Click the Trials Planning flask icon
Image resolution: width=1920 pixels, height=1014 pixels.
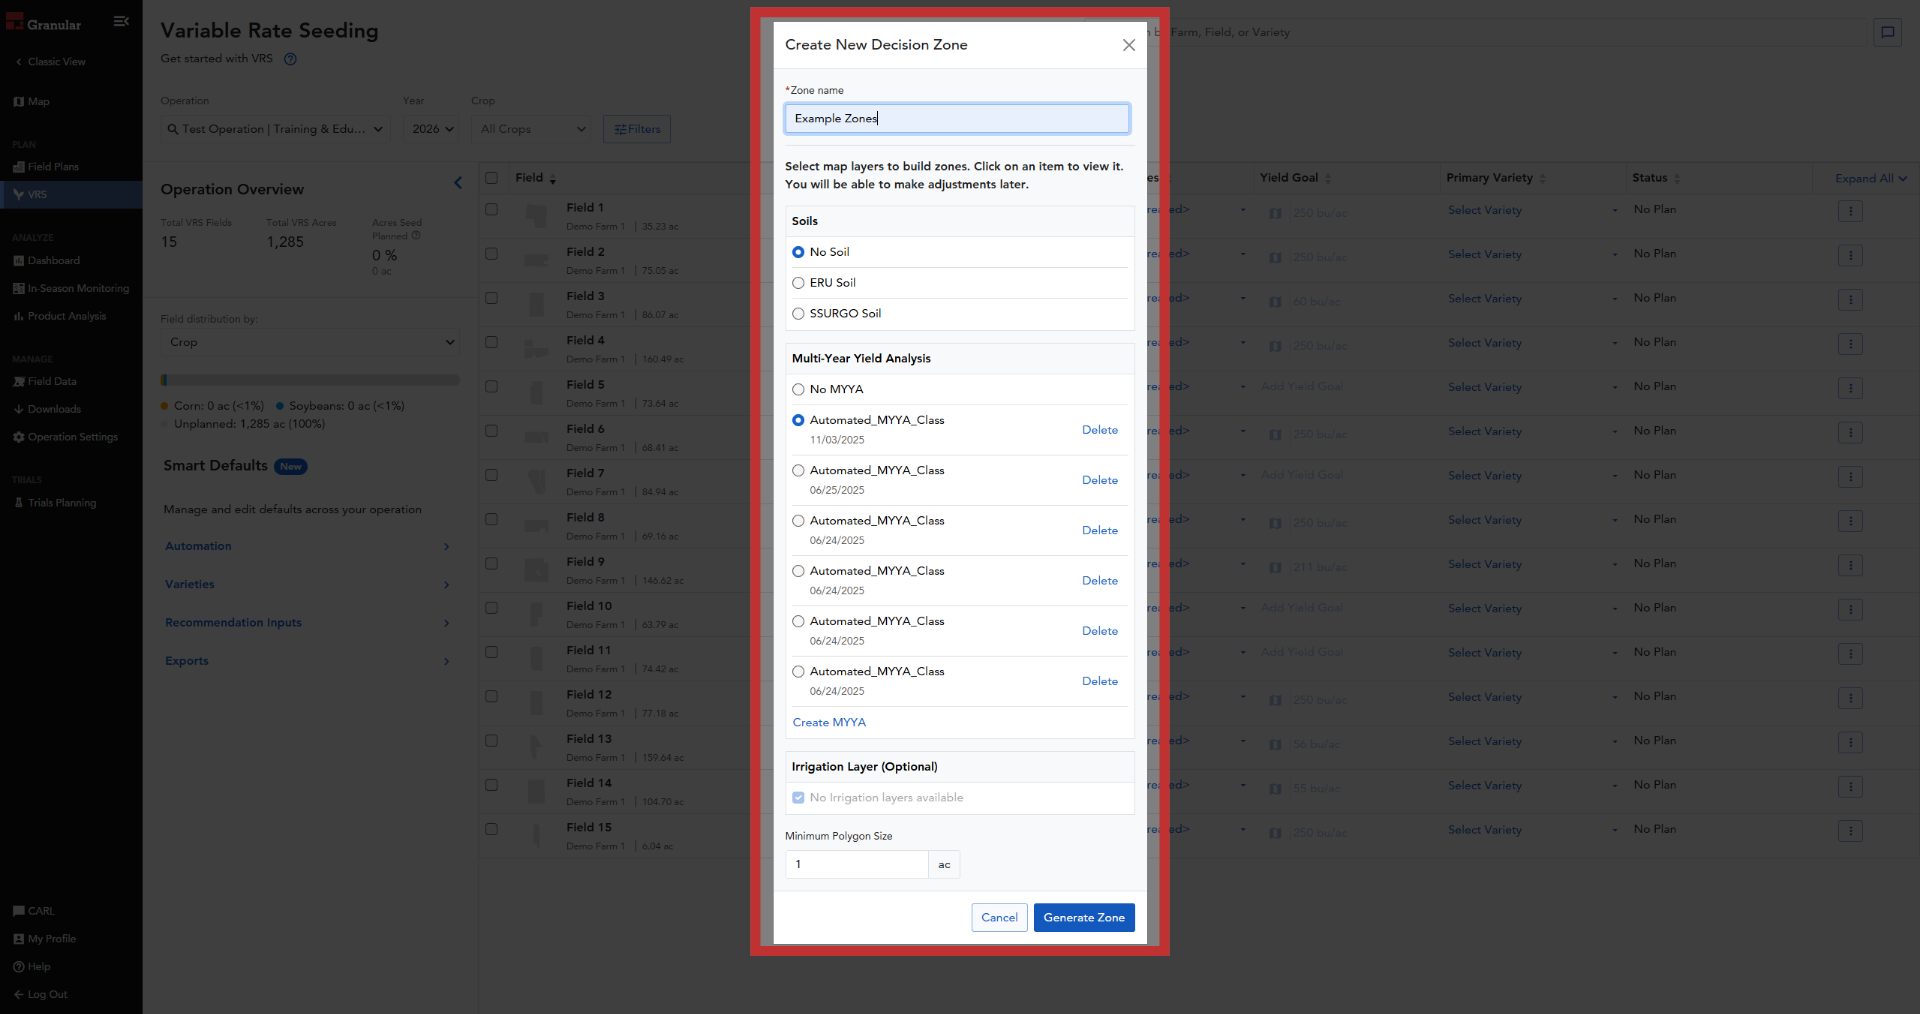(x=18, y=503)
